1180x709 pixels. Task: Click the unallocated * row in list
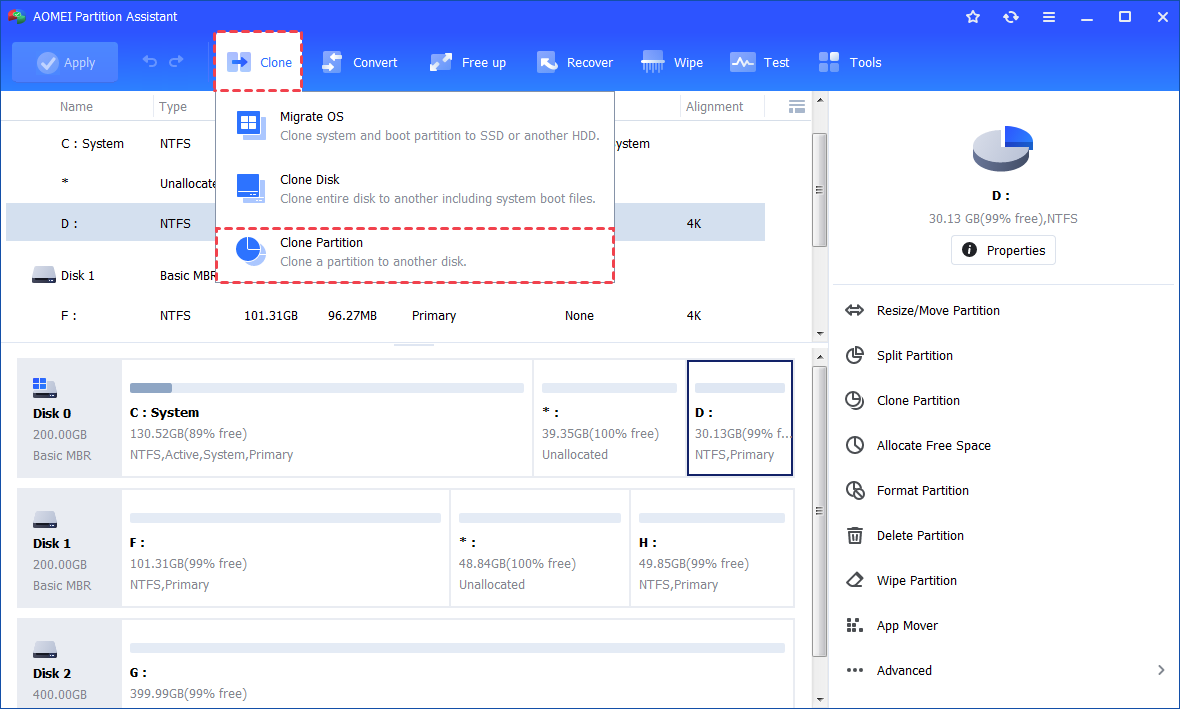tap(385, 183)
